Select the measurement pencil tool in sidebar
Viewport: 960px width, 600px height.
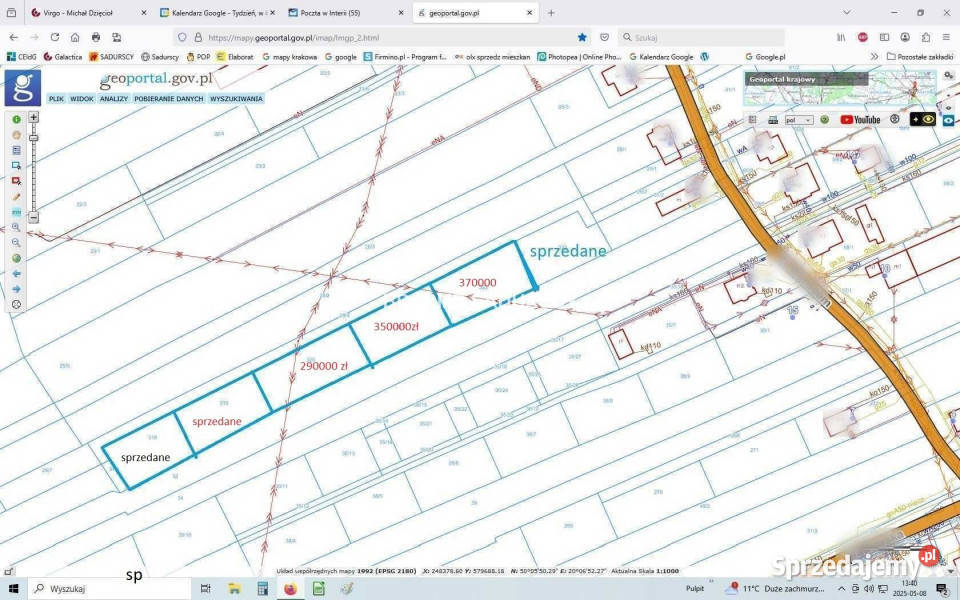[16, 196]
